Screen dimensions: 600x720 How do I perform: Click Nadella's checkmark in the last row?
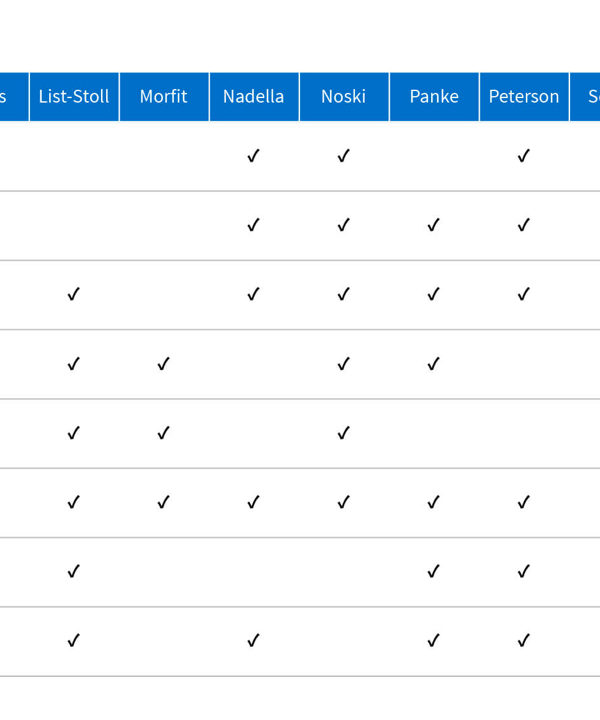pos(253,641)
